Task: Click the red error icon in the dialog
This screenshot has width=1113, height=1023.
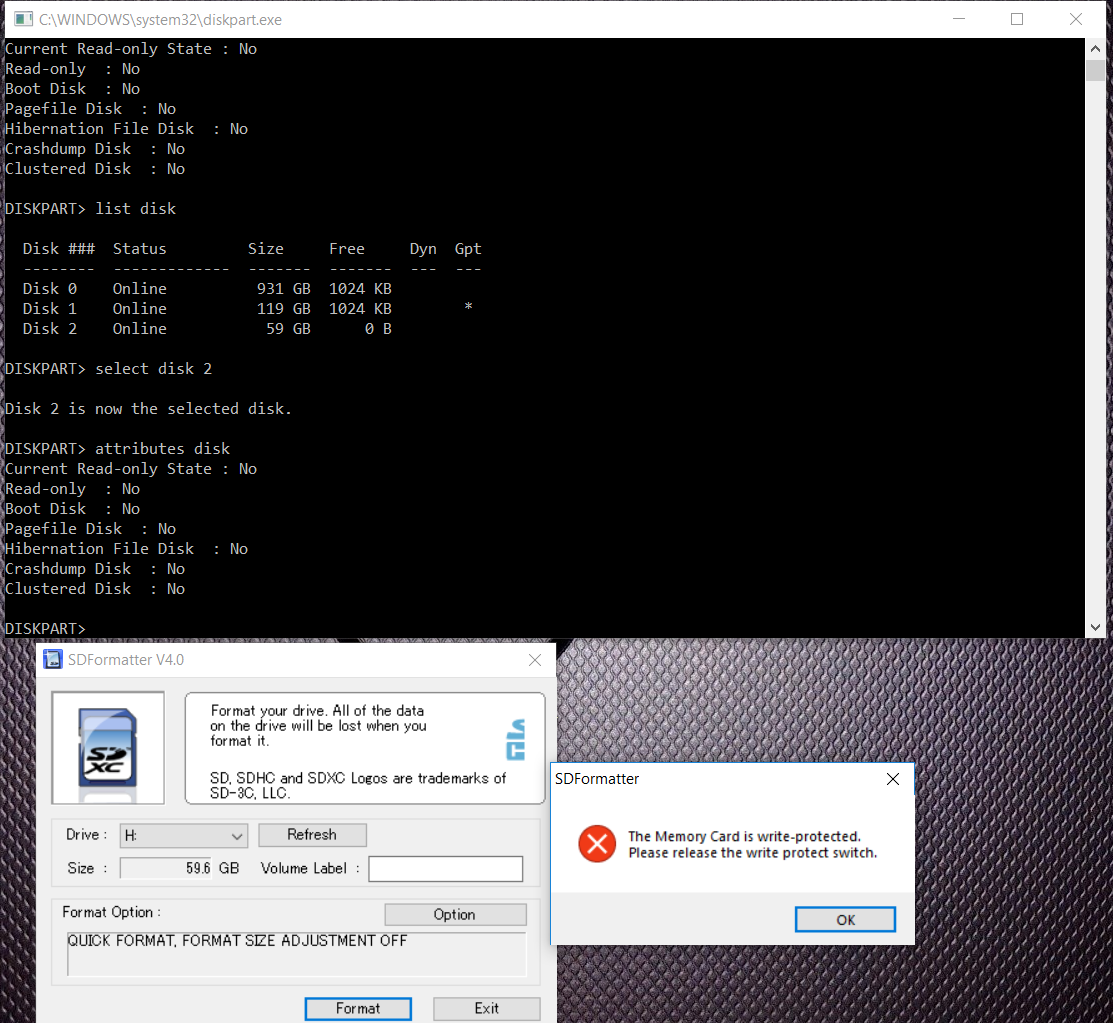Action: point(597,843)
